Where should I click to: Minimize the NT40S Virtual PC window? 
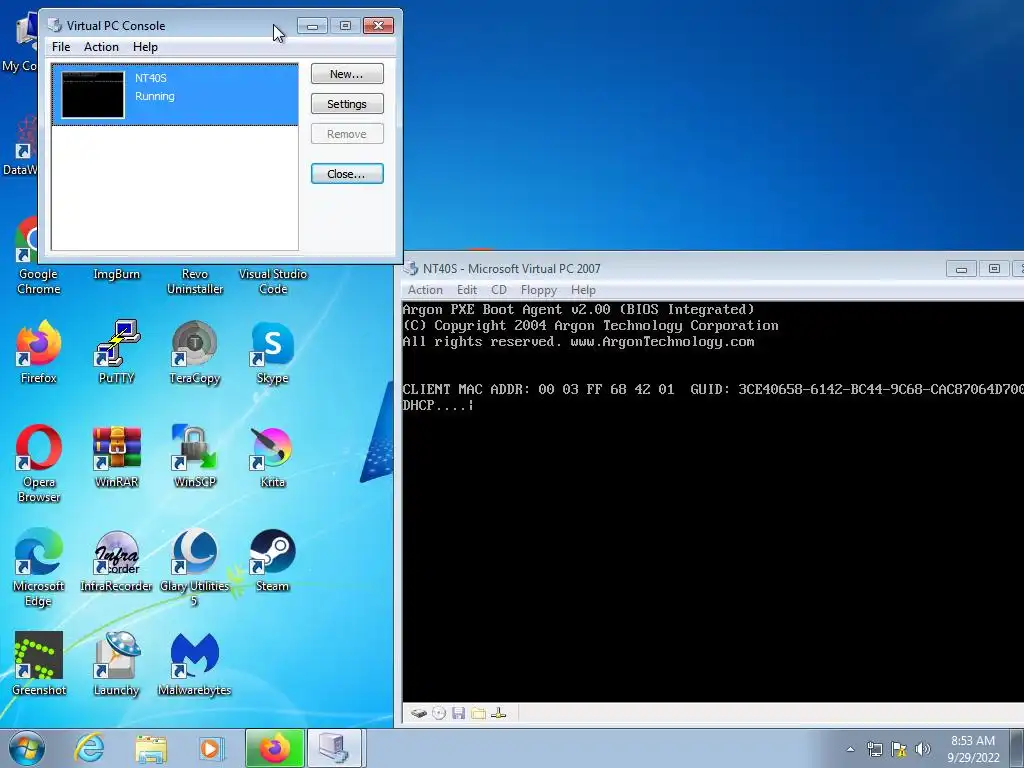[x=961, y=268]
